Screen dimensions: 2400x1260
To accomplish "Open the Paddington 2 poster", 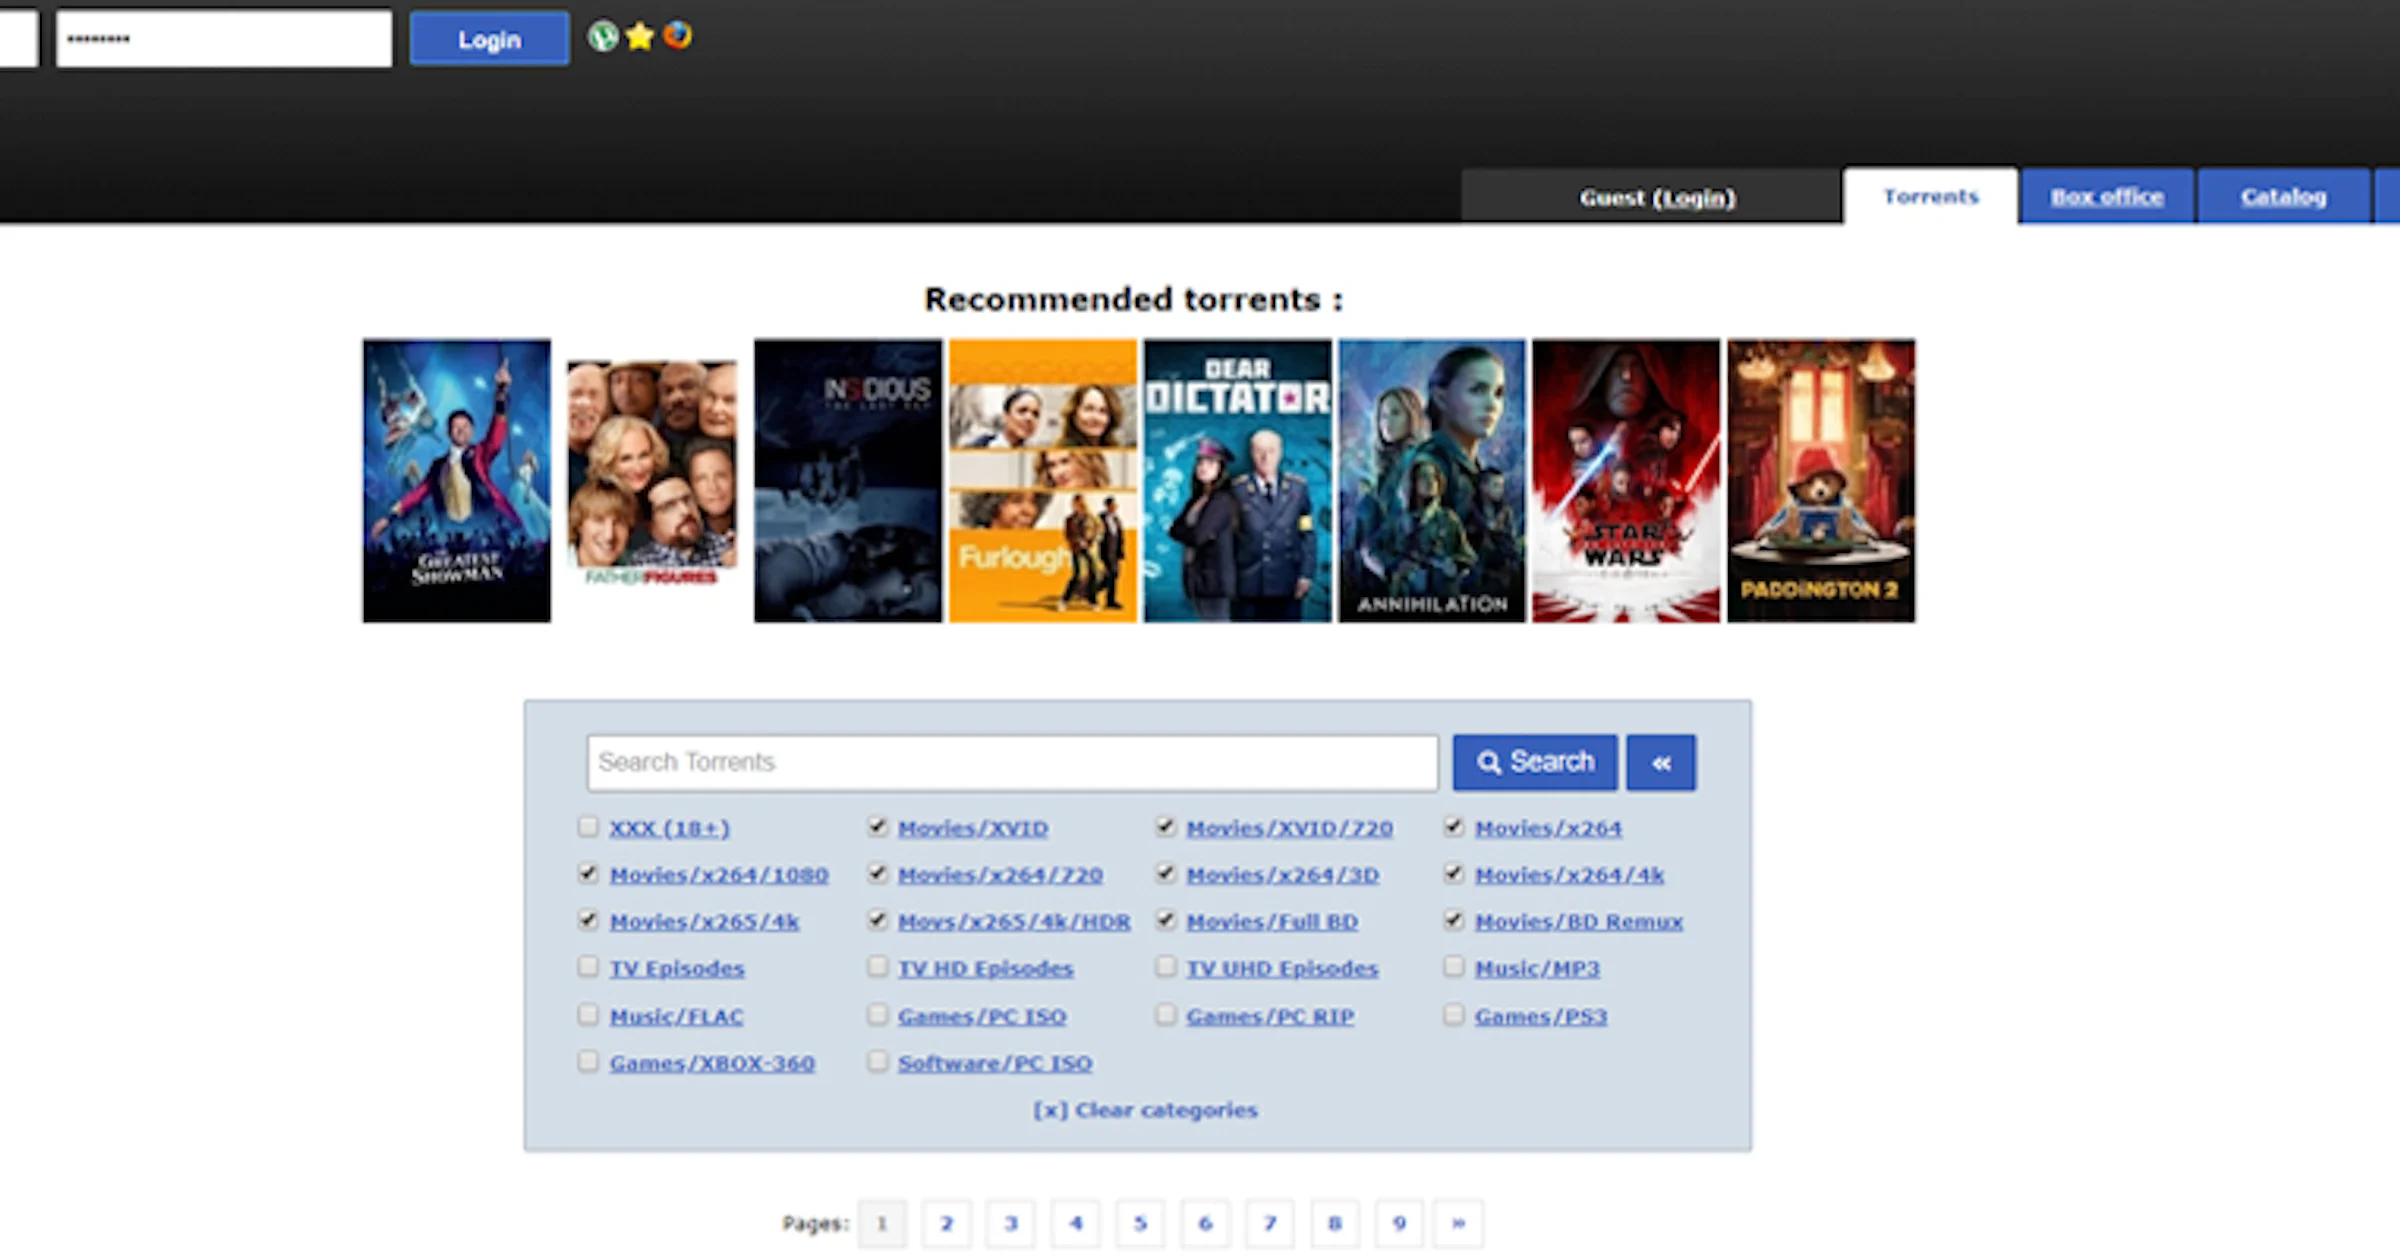I will click(x=1820, y=480).
